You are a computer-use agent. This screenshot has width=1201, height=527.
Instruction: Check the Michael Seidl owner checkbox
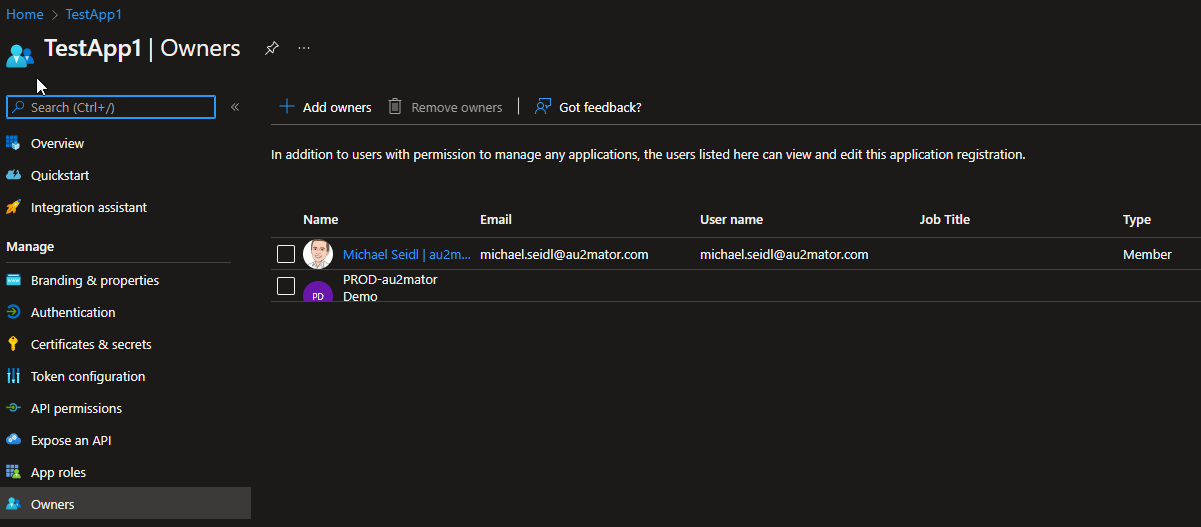(286, 254)
